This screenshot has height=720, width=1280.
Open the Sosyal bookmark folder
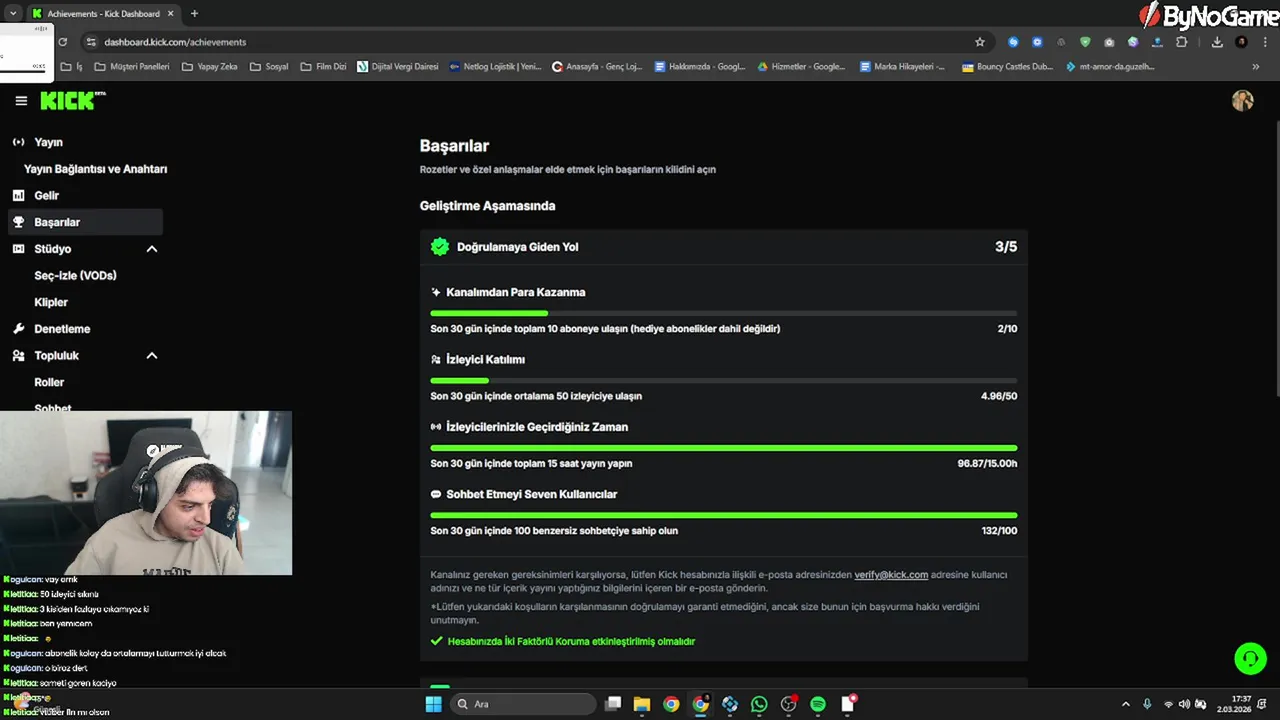click(x=269, y=67)
